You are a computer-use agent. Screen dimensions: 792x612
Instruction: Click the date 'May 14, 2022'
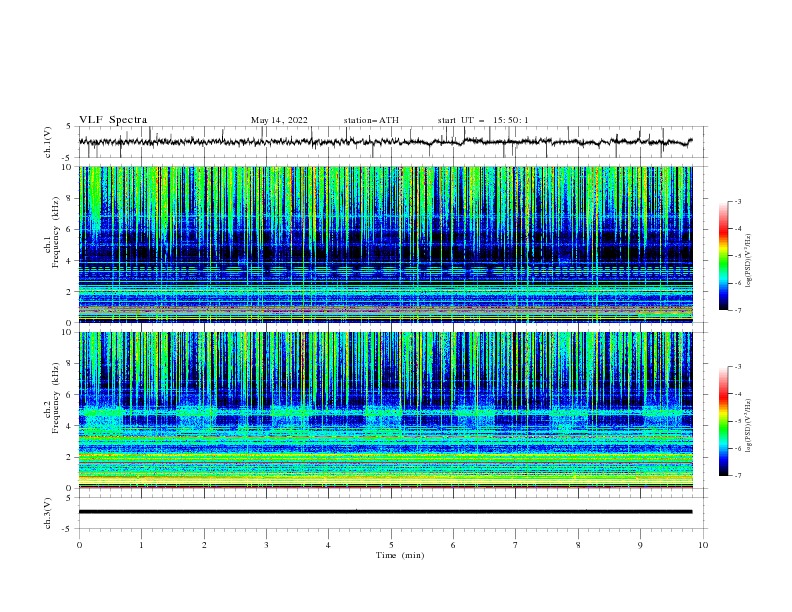pos(279,120)
